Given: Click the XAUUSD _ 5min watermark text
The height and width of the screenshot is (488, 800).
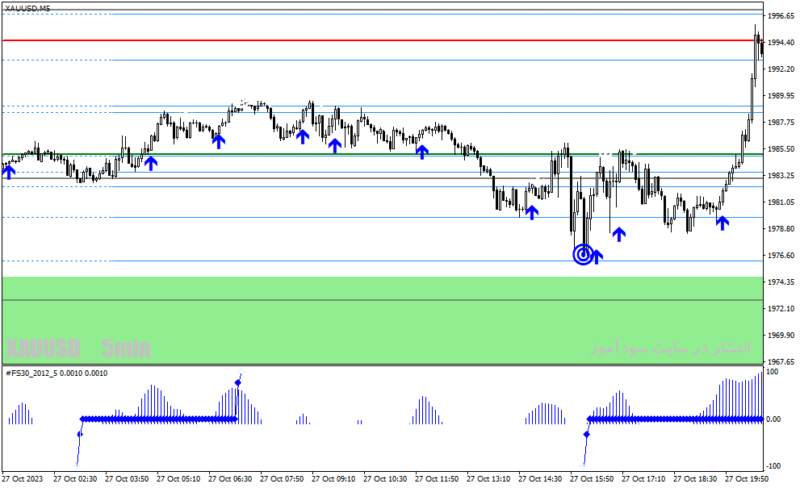Looking at the screenshot, I should 79,349.
